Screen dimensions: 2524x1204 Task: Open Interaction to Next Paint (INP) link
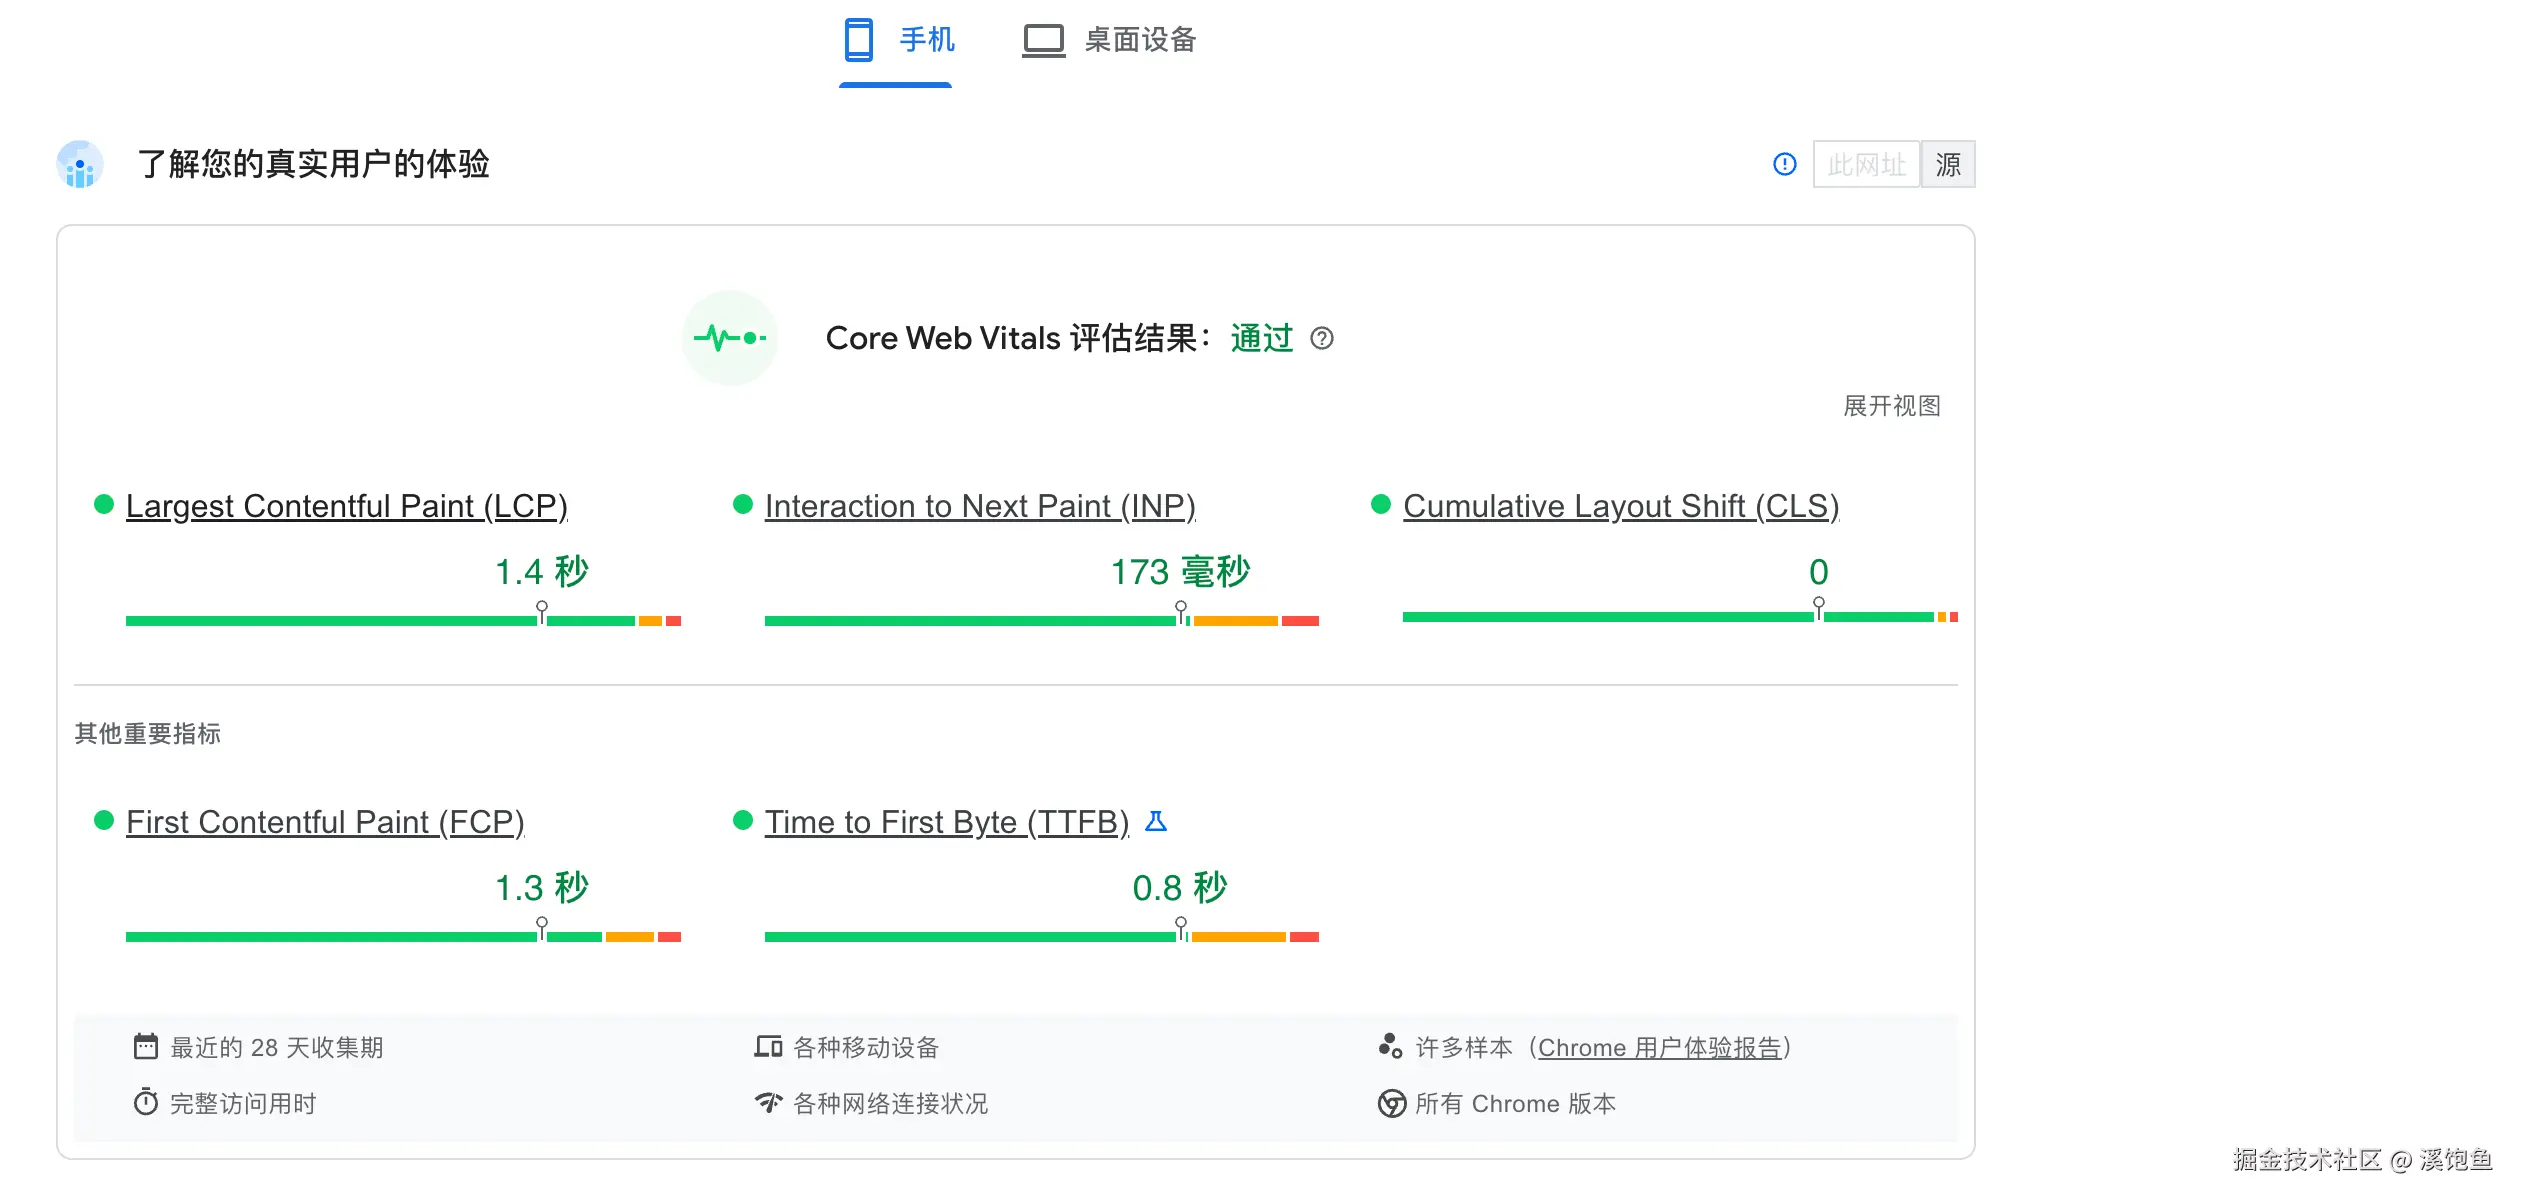(979, 507)
